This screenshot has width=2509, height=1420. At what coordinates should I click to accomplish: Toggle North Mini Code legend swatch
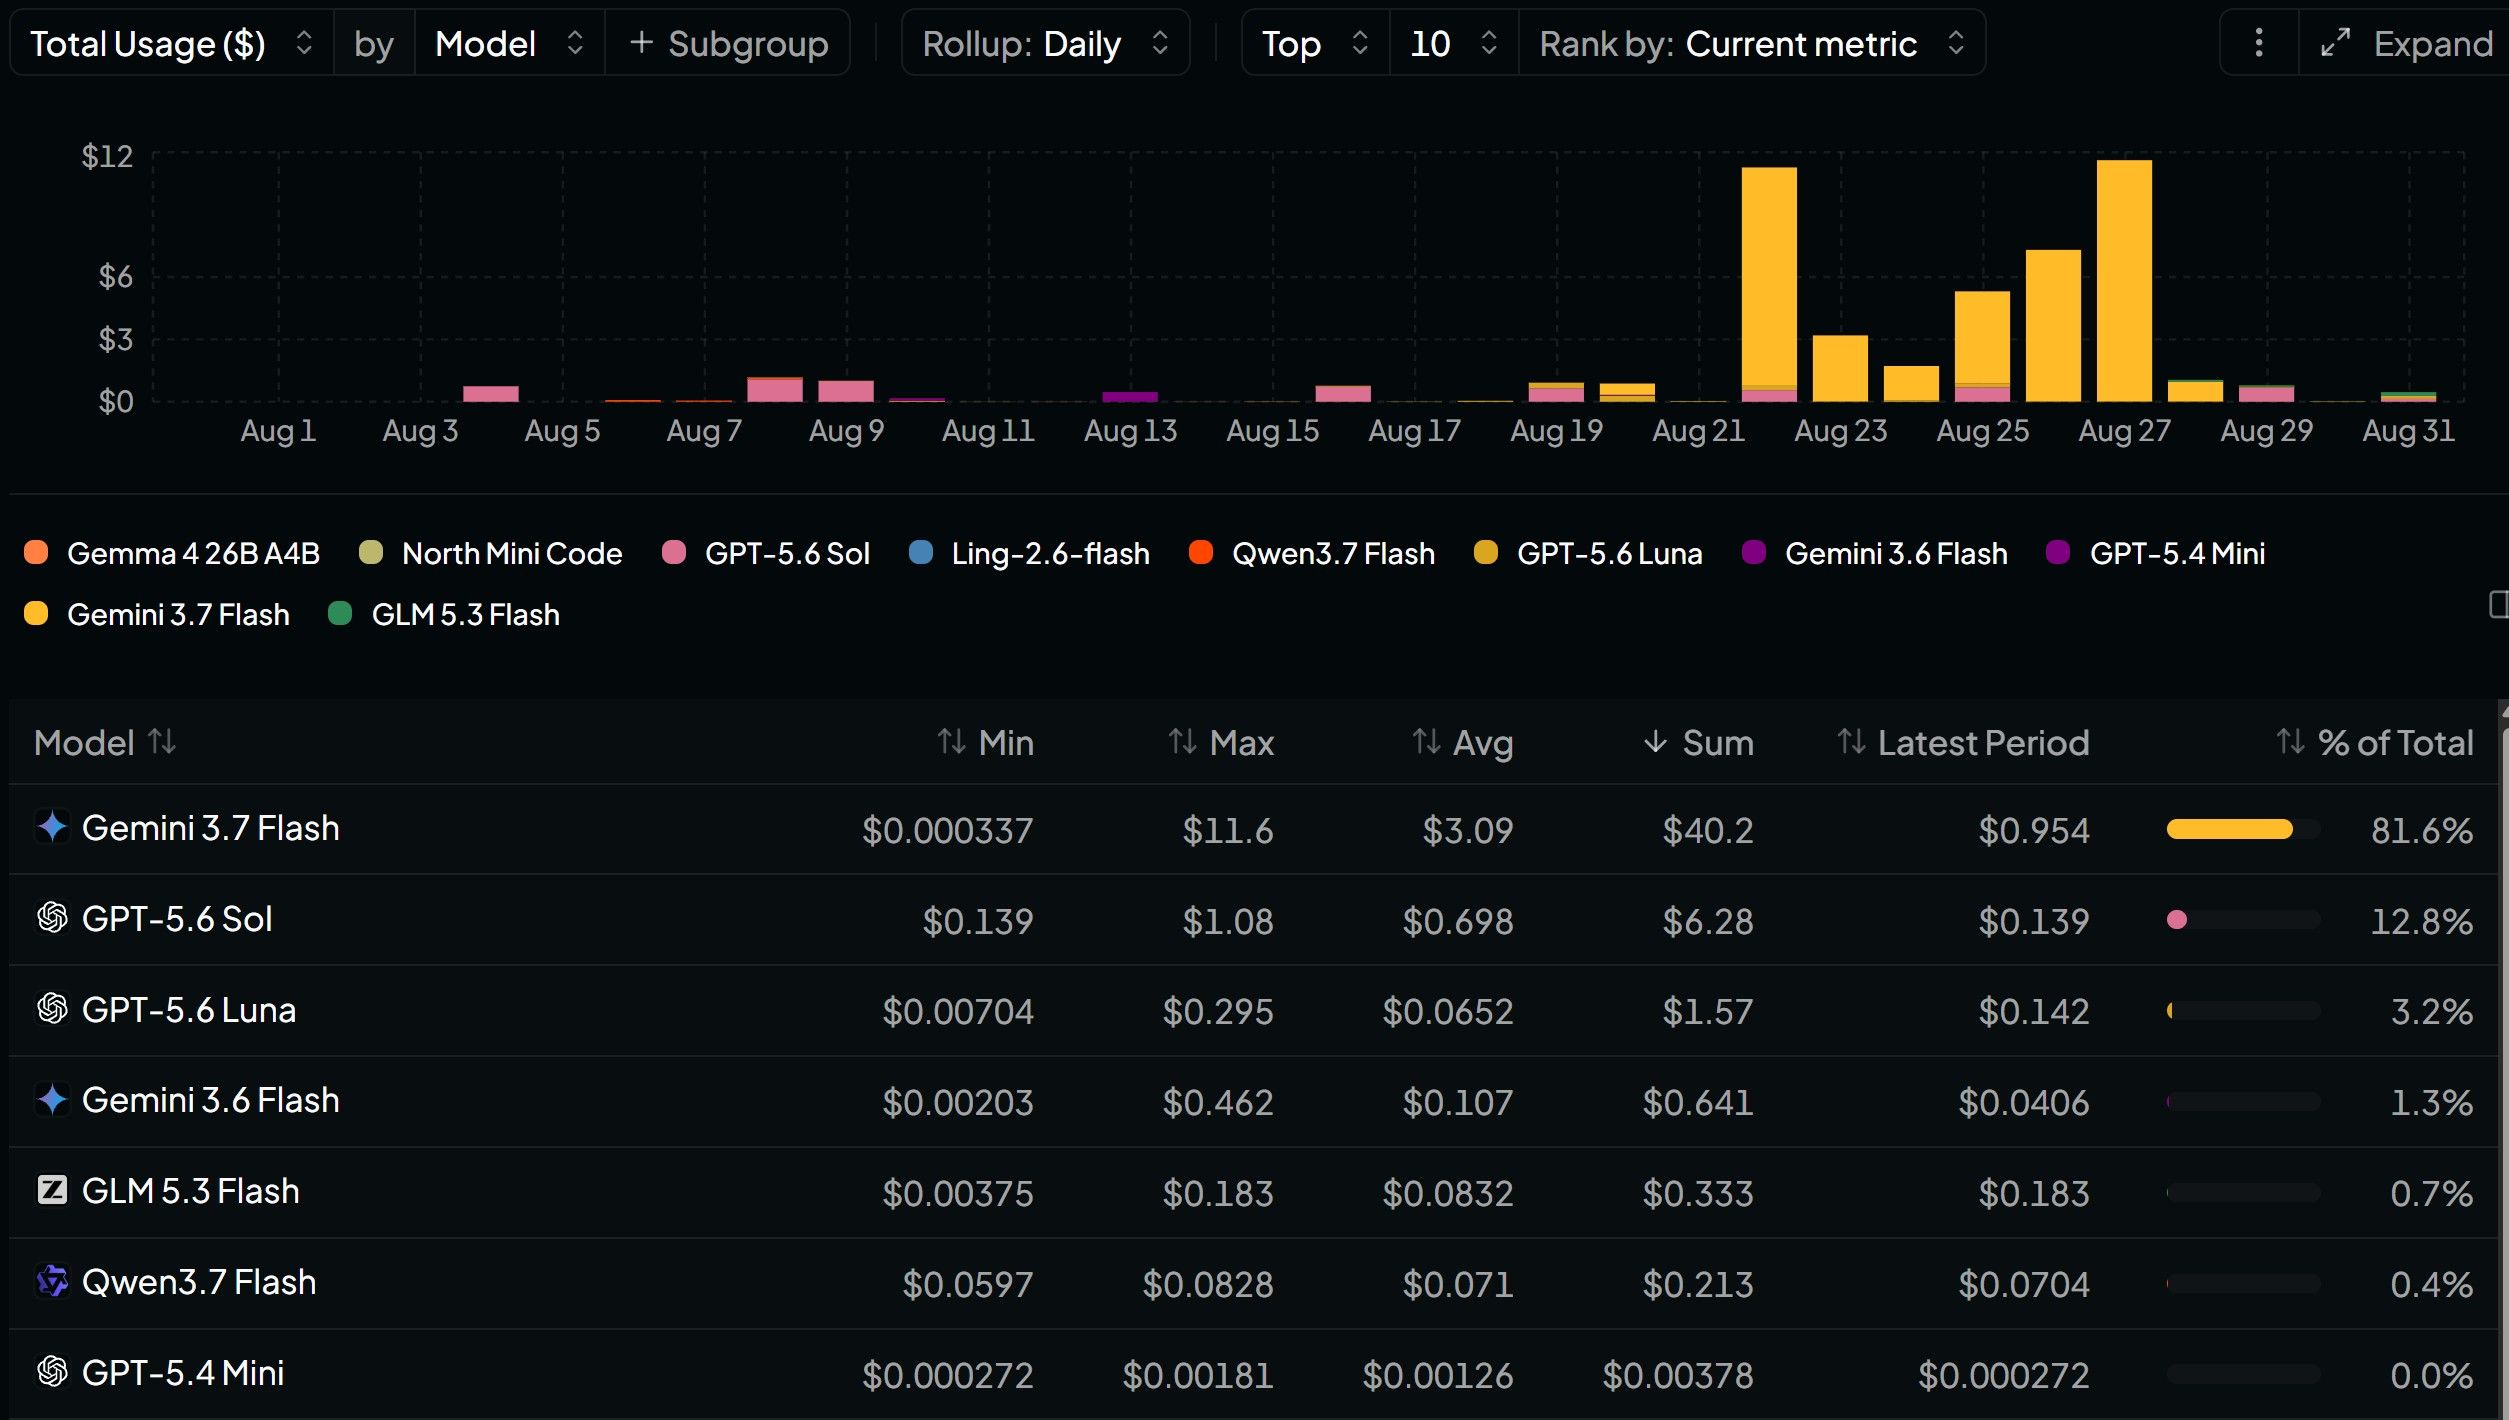click(371, 553)
